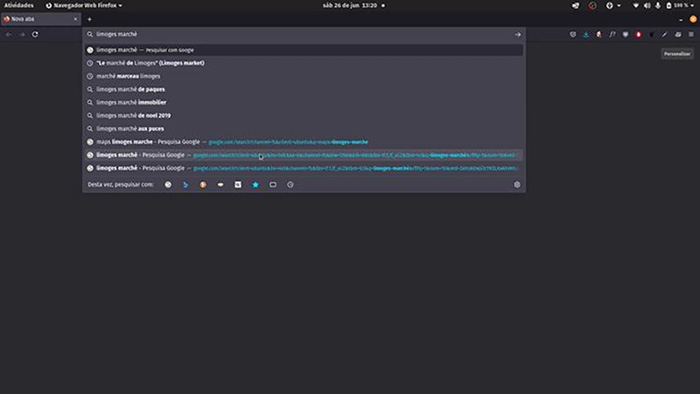This screenshot has height=394, width=700.
Task: Select suggestion 'limoges marché de paques'
Action: click(303, 89)
